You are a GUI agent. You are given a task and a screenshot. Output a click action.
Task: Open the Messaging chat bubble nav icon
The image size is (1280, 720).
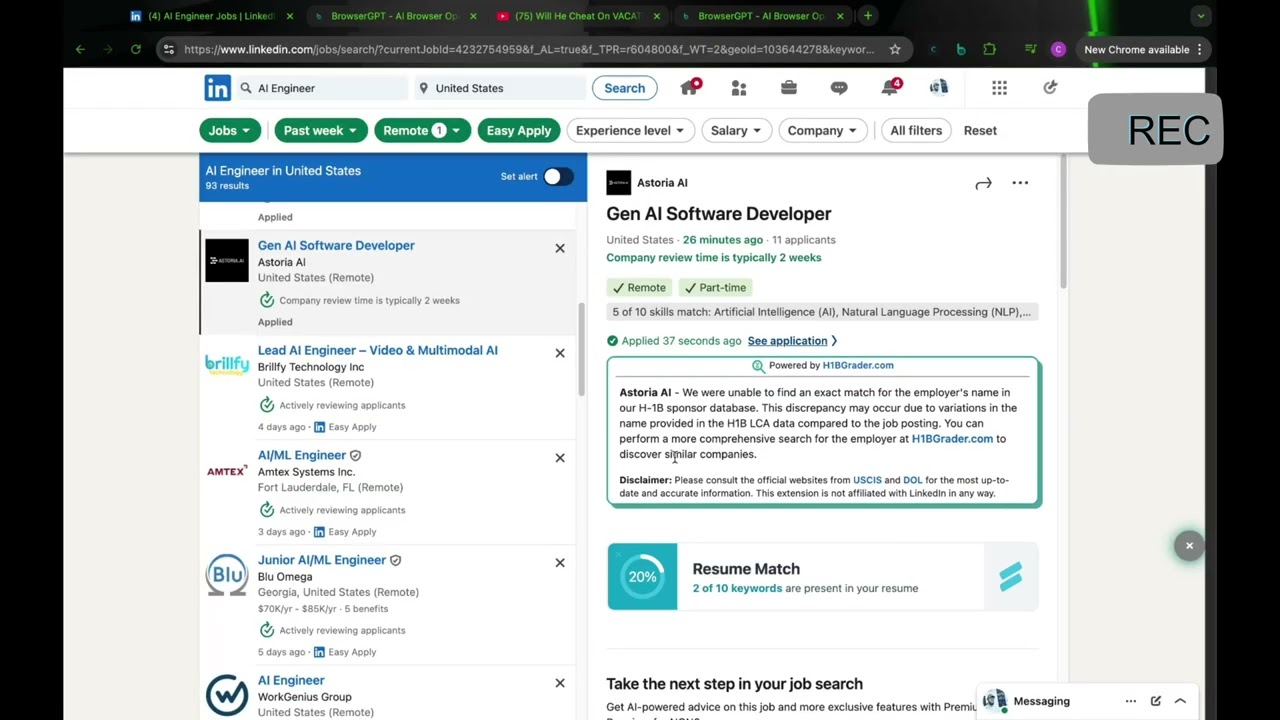[839, 88]
